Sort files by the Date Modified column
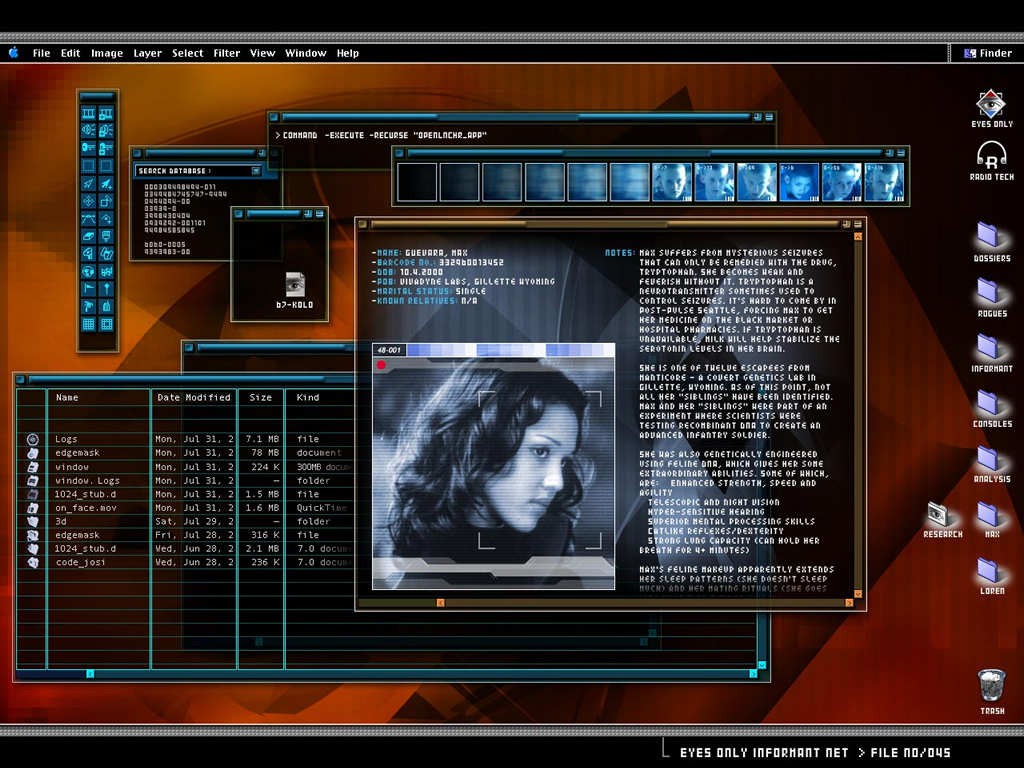Image resolution: width=1024 pixels, height=768 pixels. [x=193, y=397]
